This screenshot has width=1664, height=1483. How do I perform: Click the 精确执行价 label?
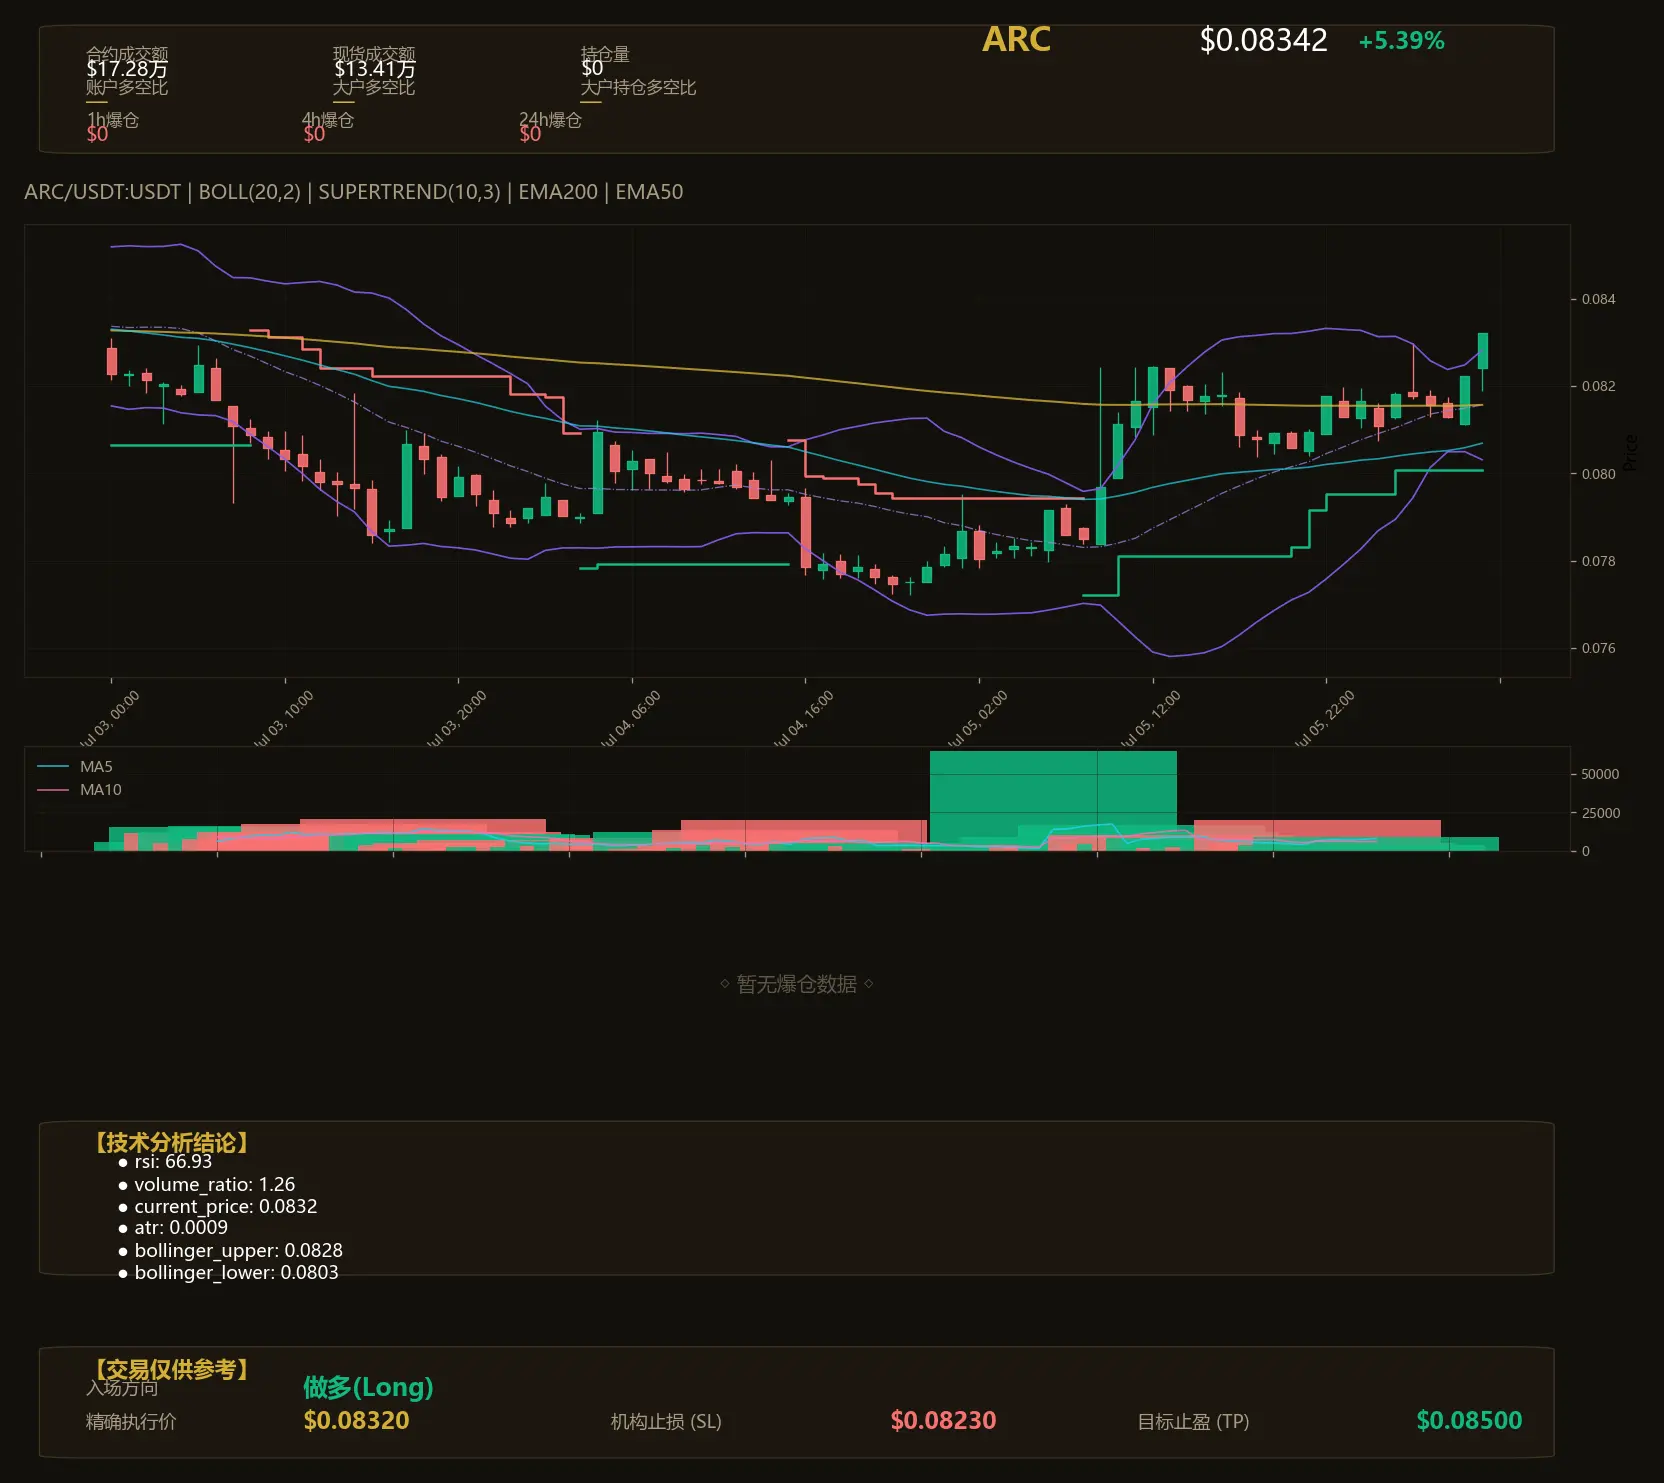tap(131, 1422)
